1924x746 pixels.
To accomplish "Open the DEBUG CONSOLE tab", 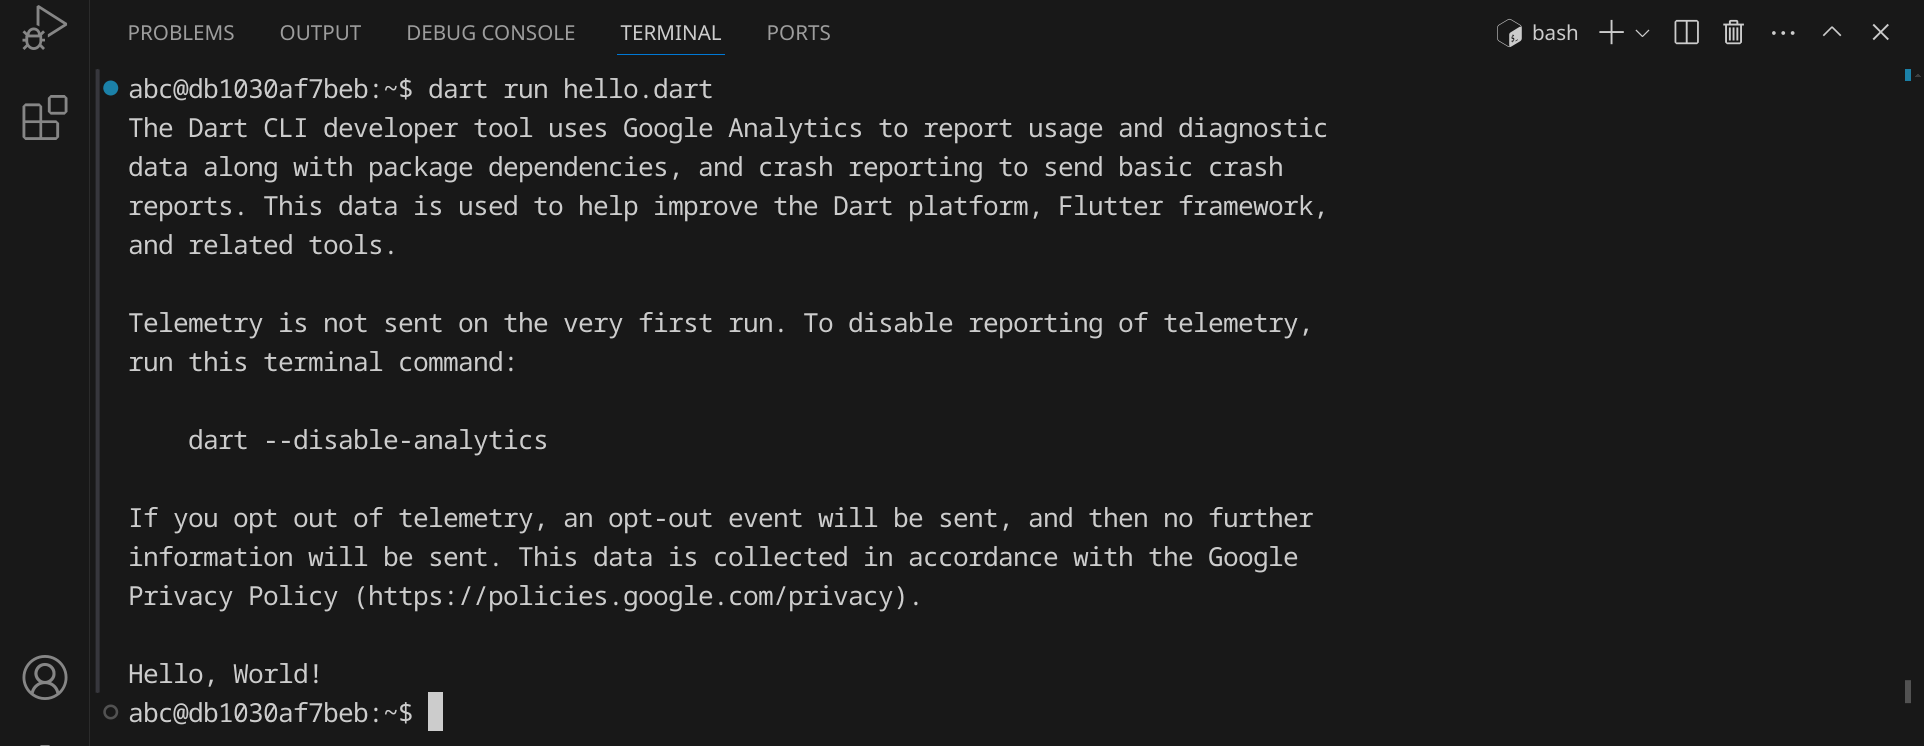I will pos(490,33).
